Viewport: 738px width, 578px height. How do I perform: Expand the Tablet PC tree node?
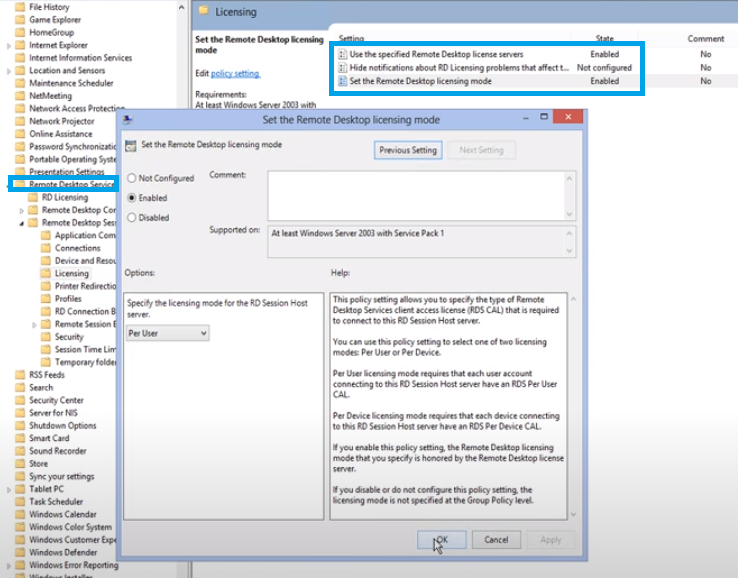pyautogui.click(x=8, y=490)
